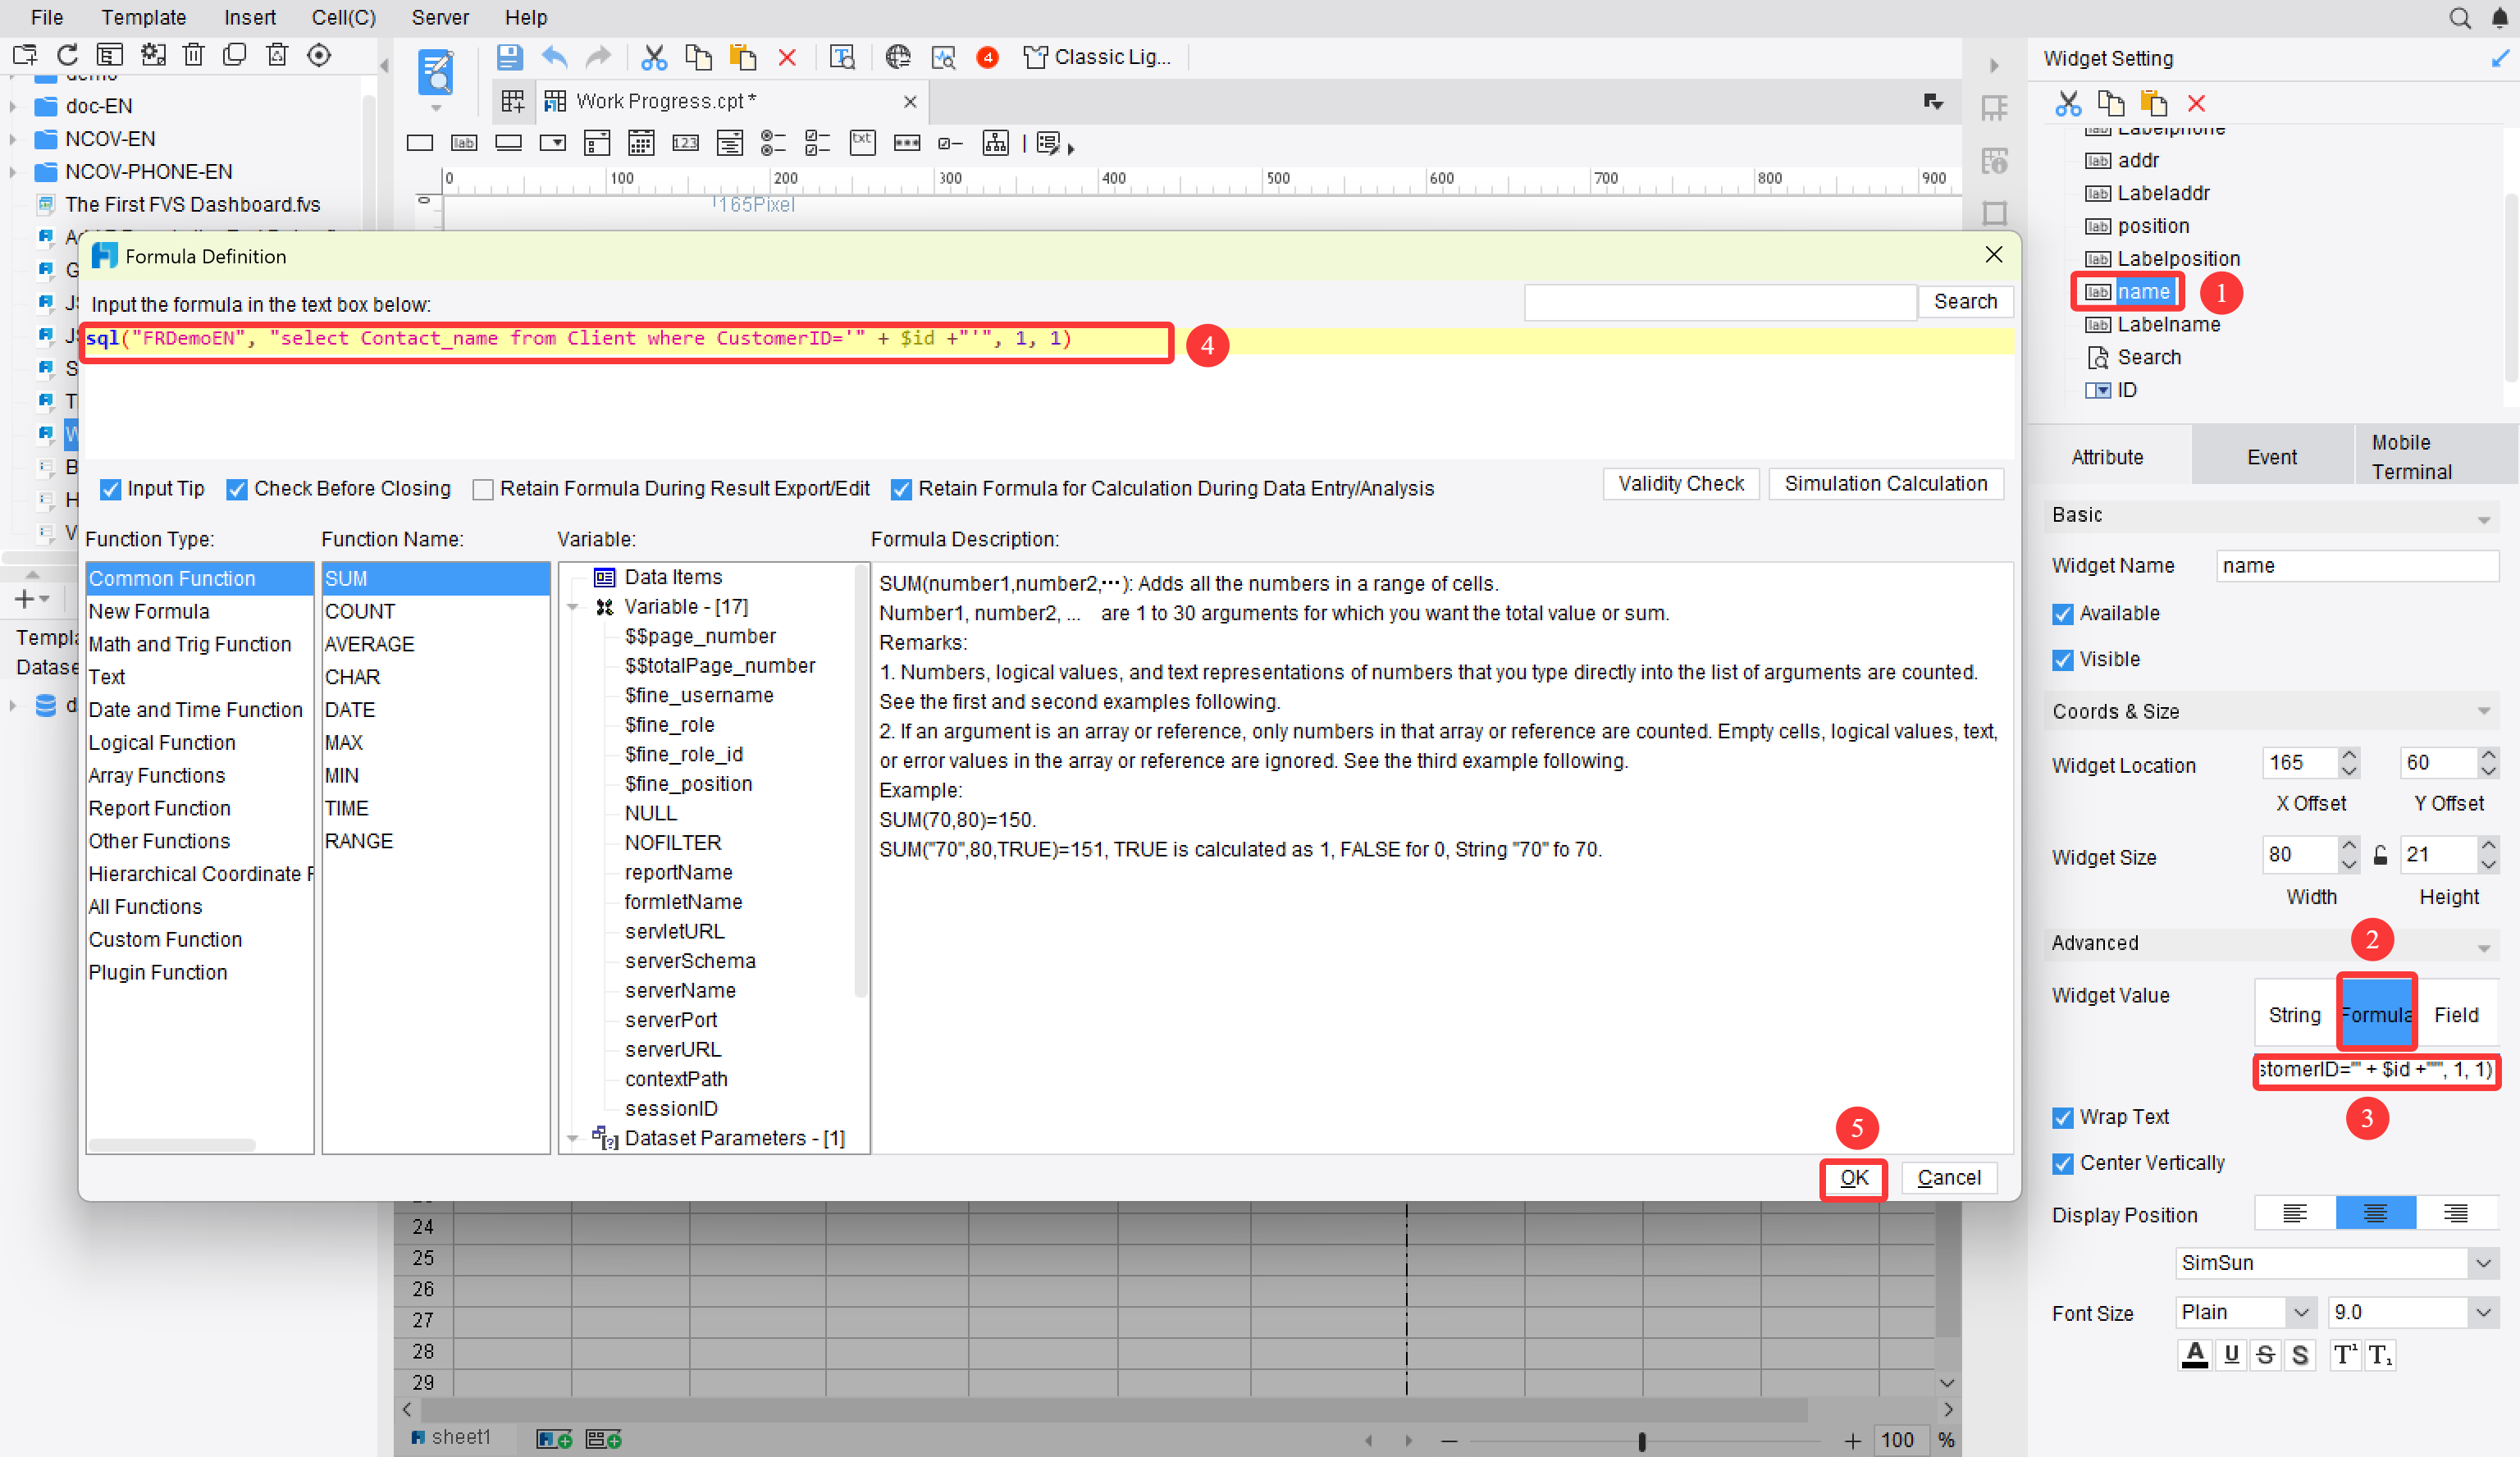This screenshot has height=1457, width=2520.
Task: Toggle Check Before Closing checkbox
Action: (x=237, y=489)
